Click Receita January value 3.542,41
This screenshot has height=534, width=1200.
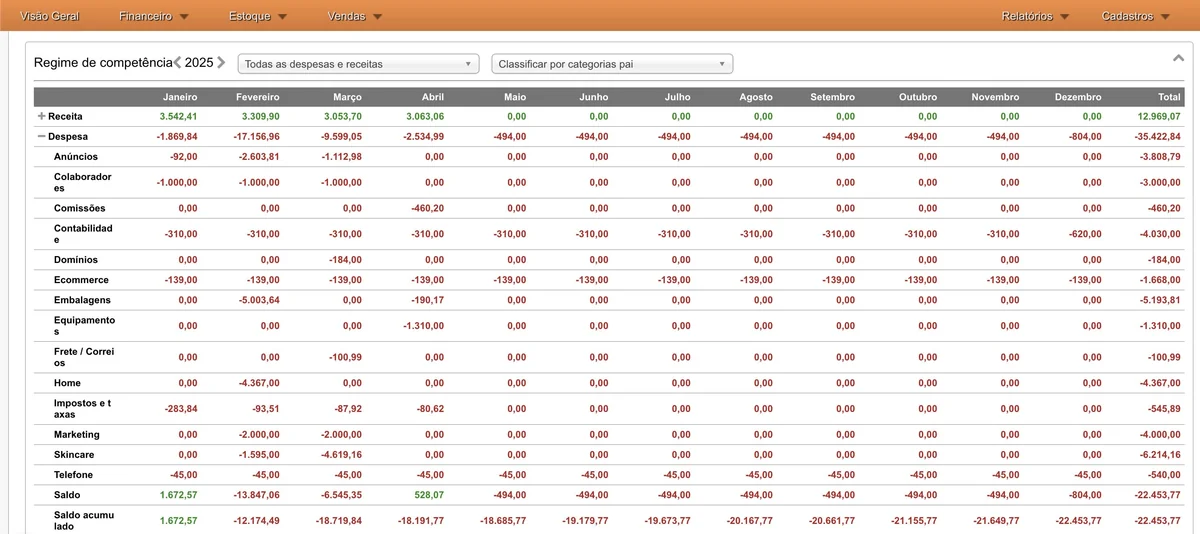[x=178, y=117]
